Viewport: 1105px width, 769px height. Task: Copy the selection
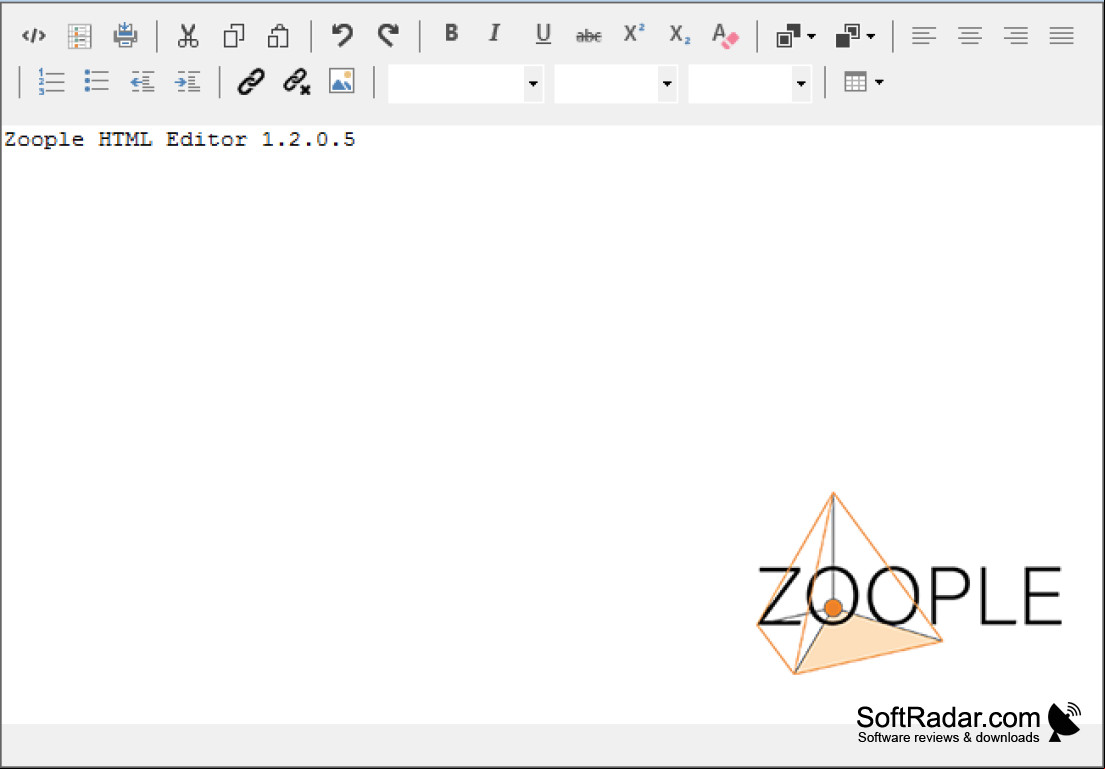click(233, 35)
